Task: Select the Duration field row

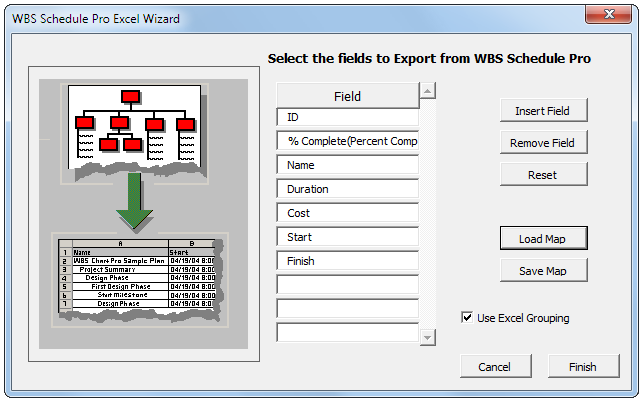Action: click(x=348, y=189)
